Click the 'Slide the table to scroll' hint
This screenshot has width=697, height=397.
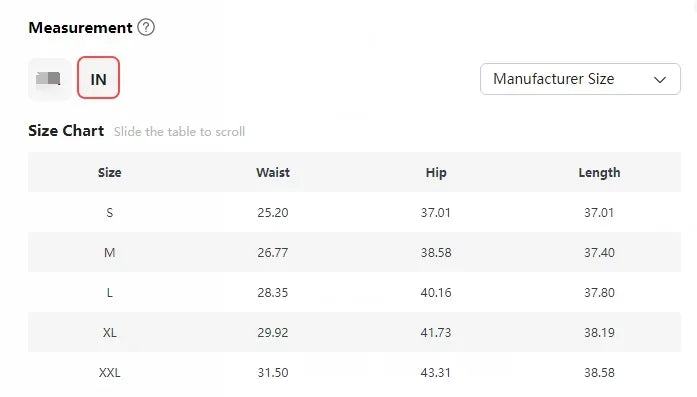[x=179, y=132]
